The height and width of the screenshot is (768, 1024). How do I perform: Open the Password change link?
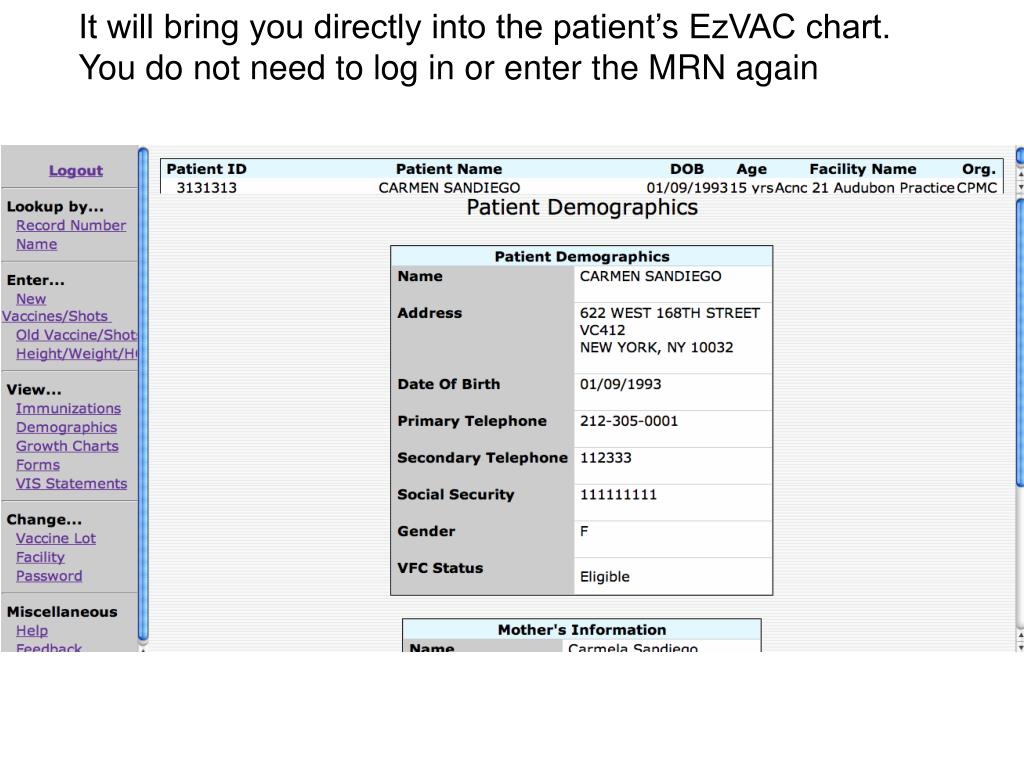pyautogui.click(x=49, y=577)
